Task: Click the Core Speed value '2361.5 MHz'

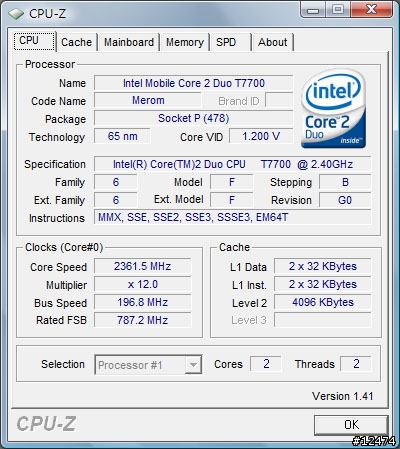Action: point(143,266)
